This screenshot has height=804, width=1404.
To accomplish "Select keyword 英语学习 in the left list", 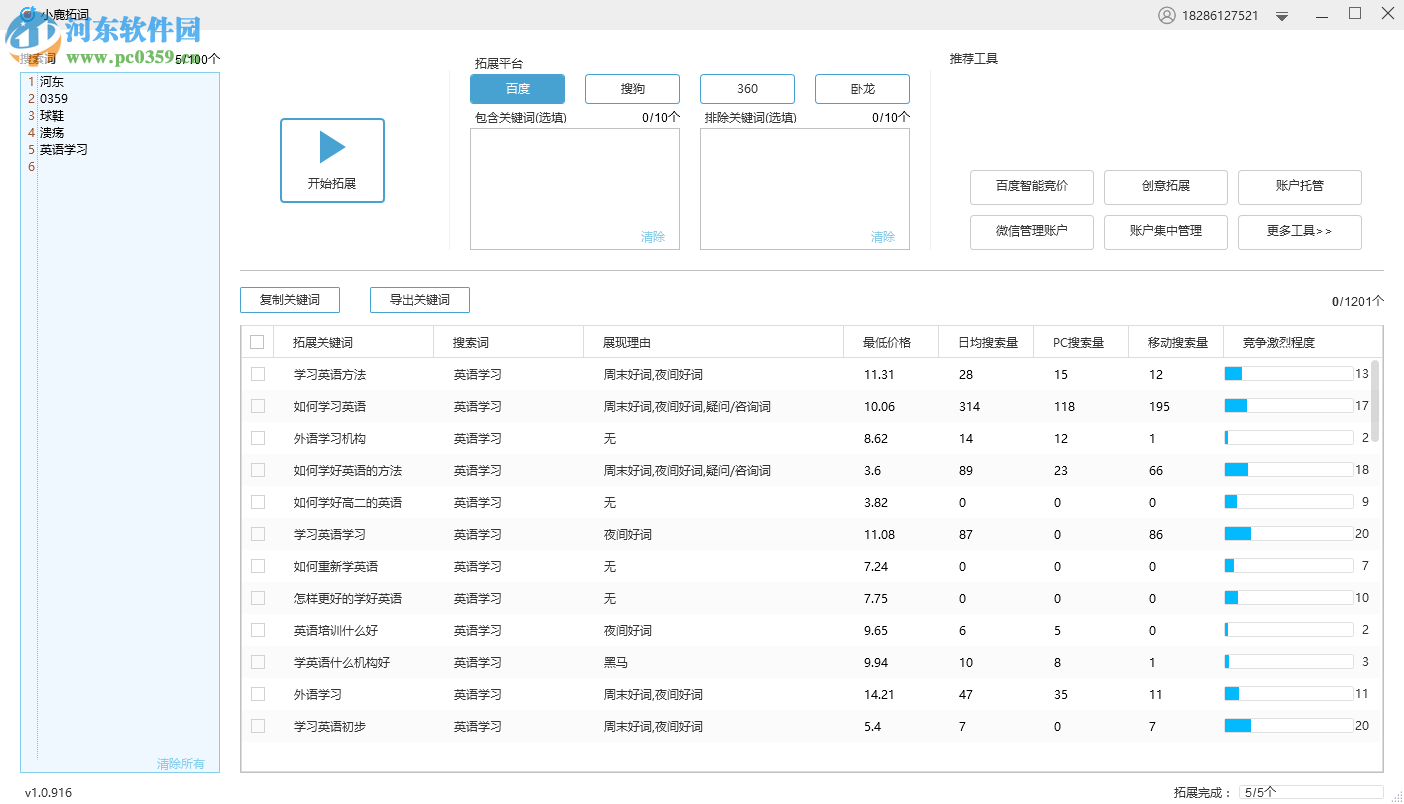I will pos(64,149).
